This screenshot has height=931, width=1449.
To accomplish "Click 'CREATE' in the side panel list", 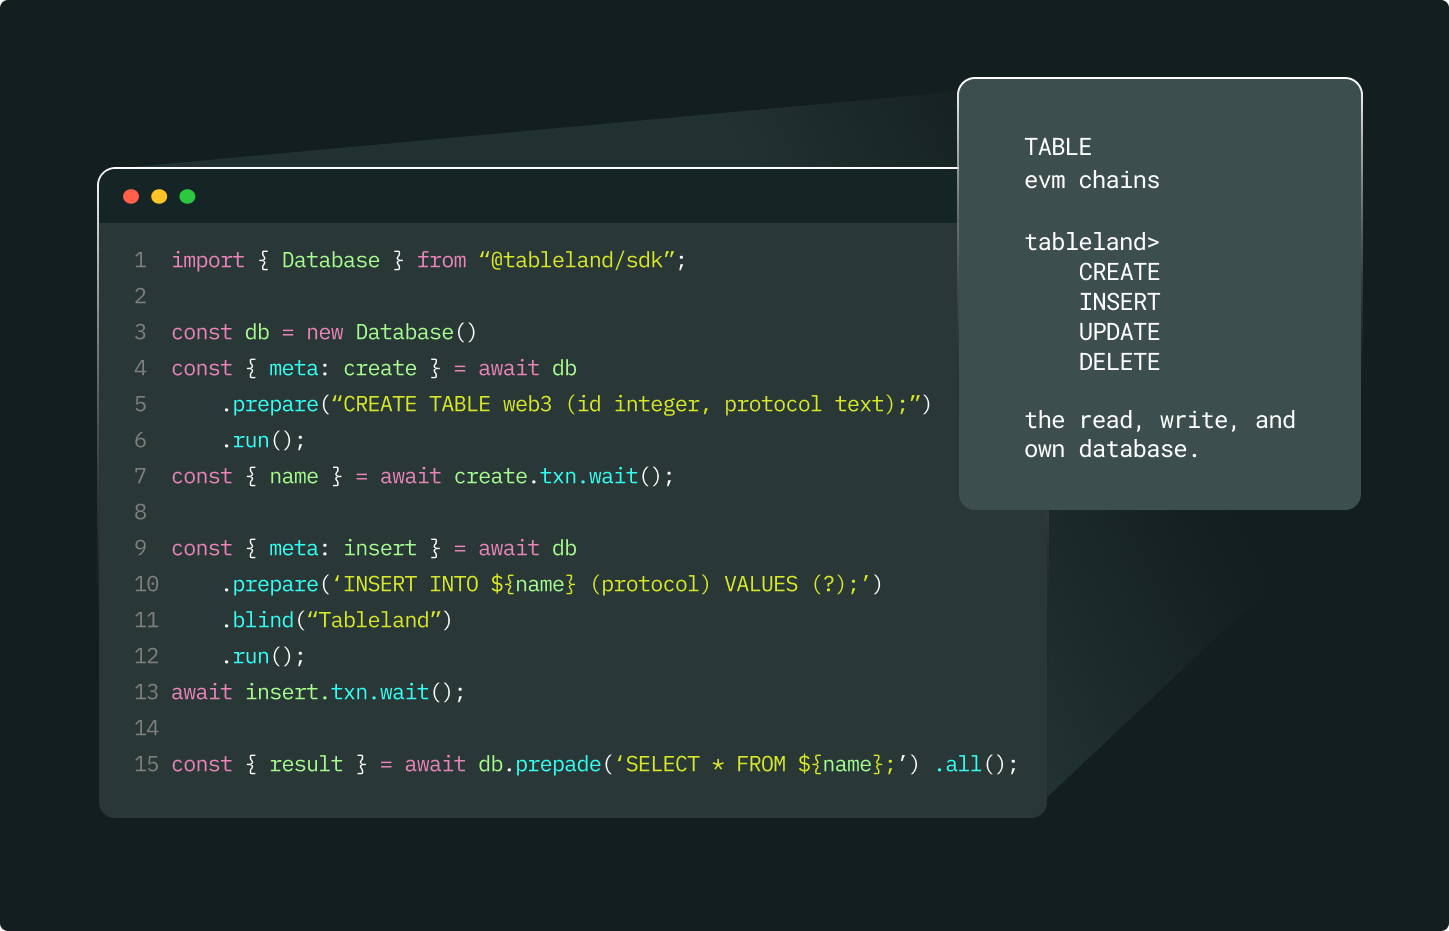I will coord(1119,272).
